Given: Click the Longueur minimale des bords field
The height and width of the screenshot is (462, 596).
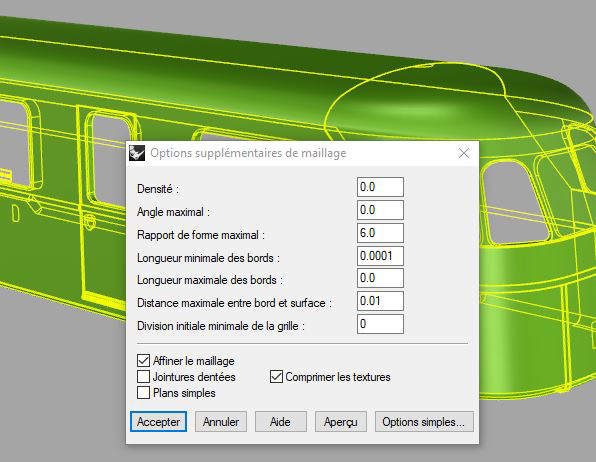Looking at the screenshot, I should pyautogui.click(x=380, y=256).
